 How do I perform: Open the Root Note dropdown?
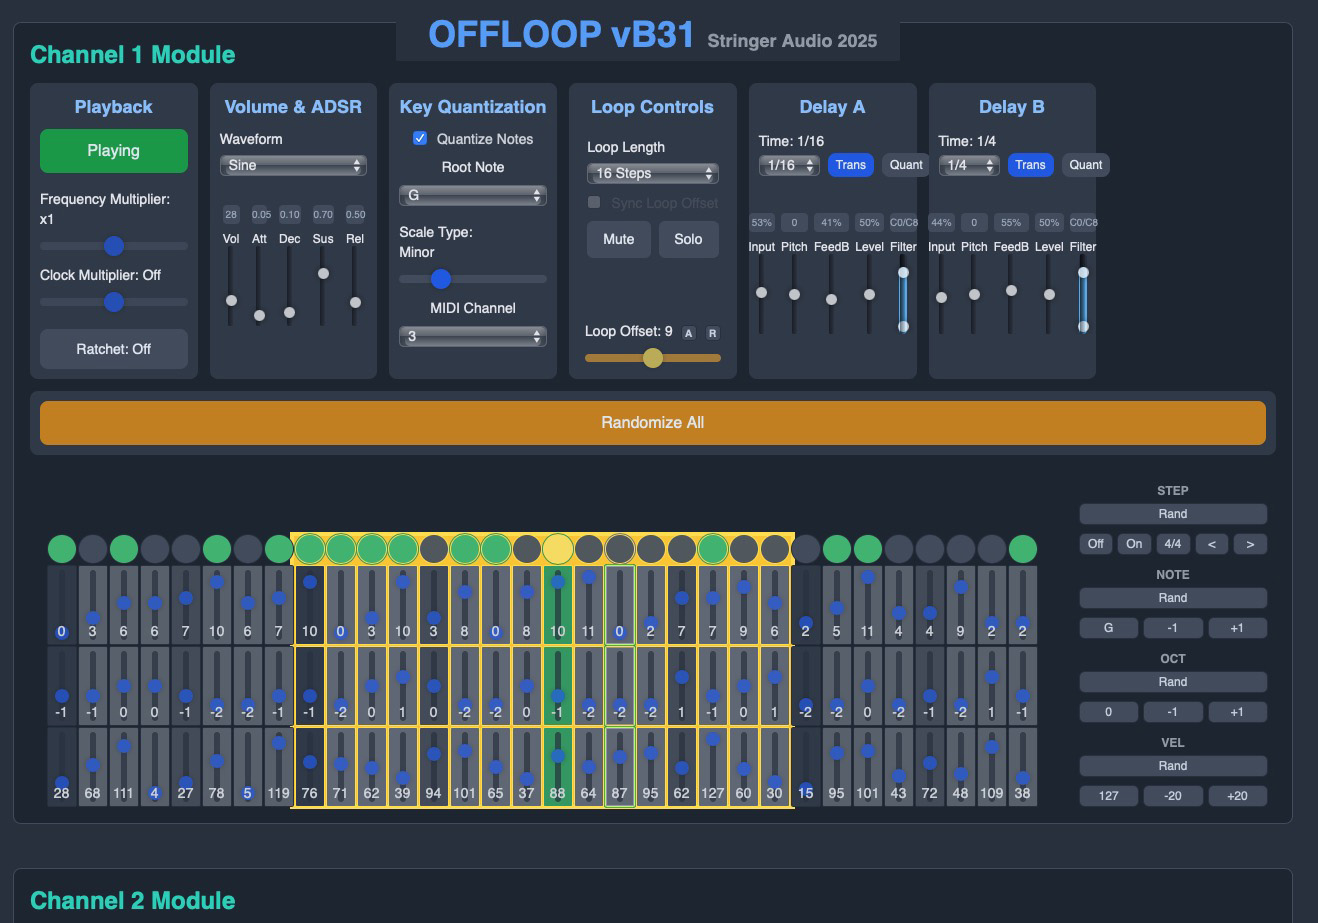[x=472, y=195]
